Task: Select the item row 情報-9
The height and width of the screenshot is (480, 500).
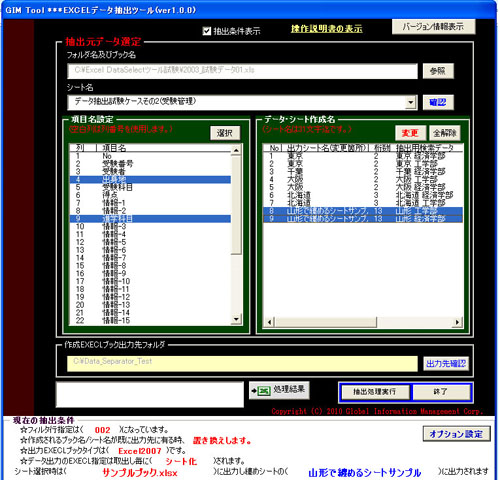Action: click(x=150, y=273)
